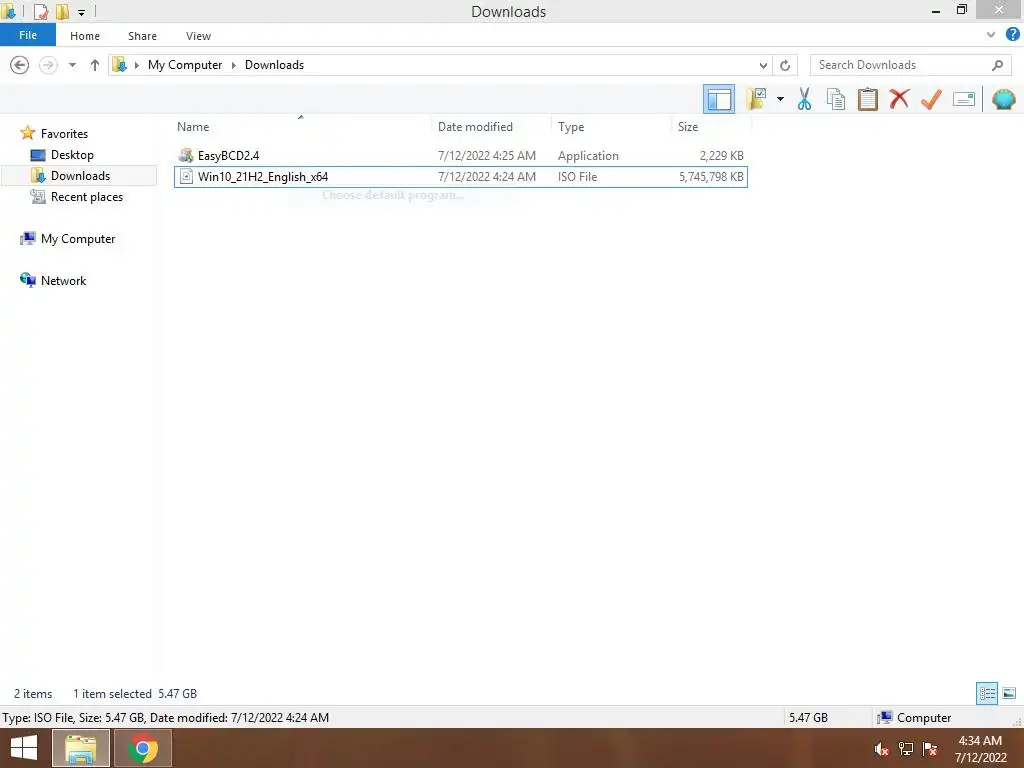Expand the breadcrumb arrow after My Computer
Screen dimensions: 1024x768
click(233, 65)
